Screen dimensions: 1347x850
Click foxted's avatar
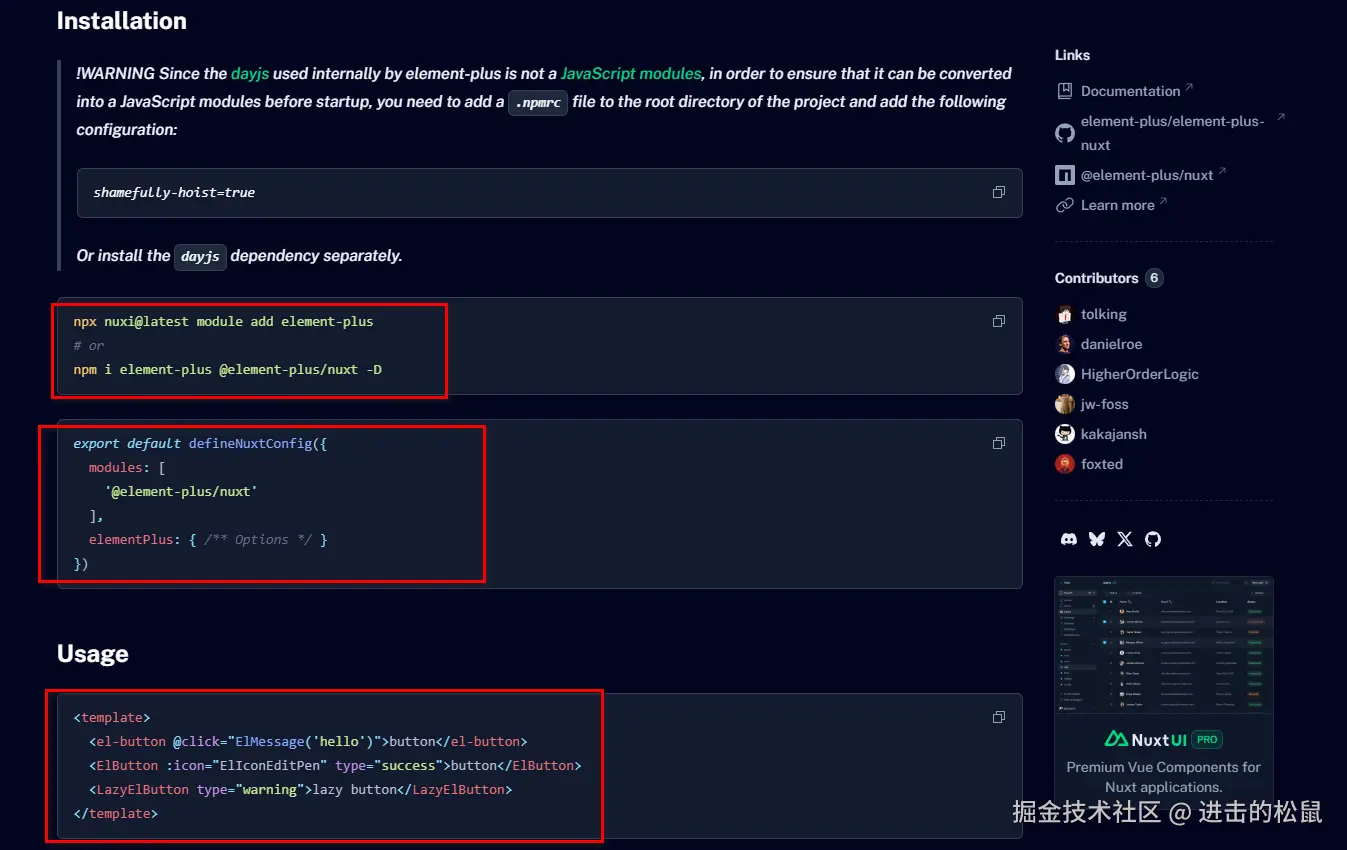(1065, 464)
